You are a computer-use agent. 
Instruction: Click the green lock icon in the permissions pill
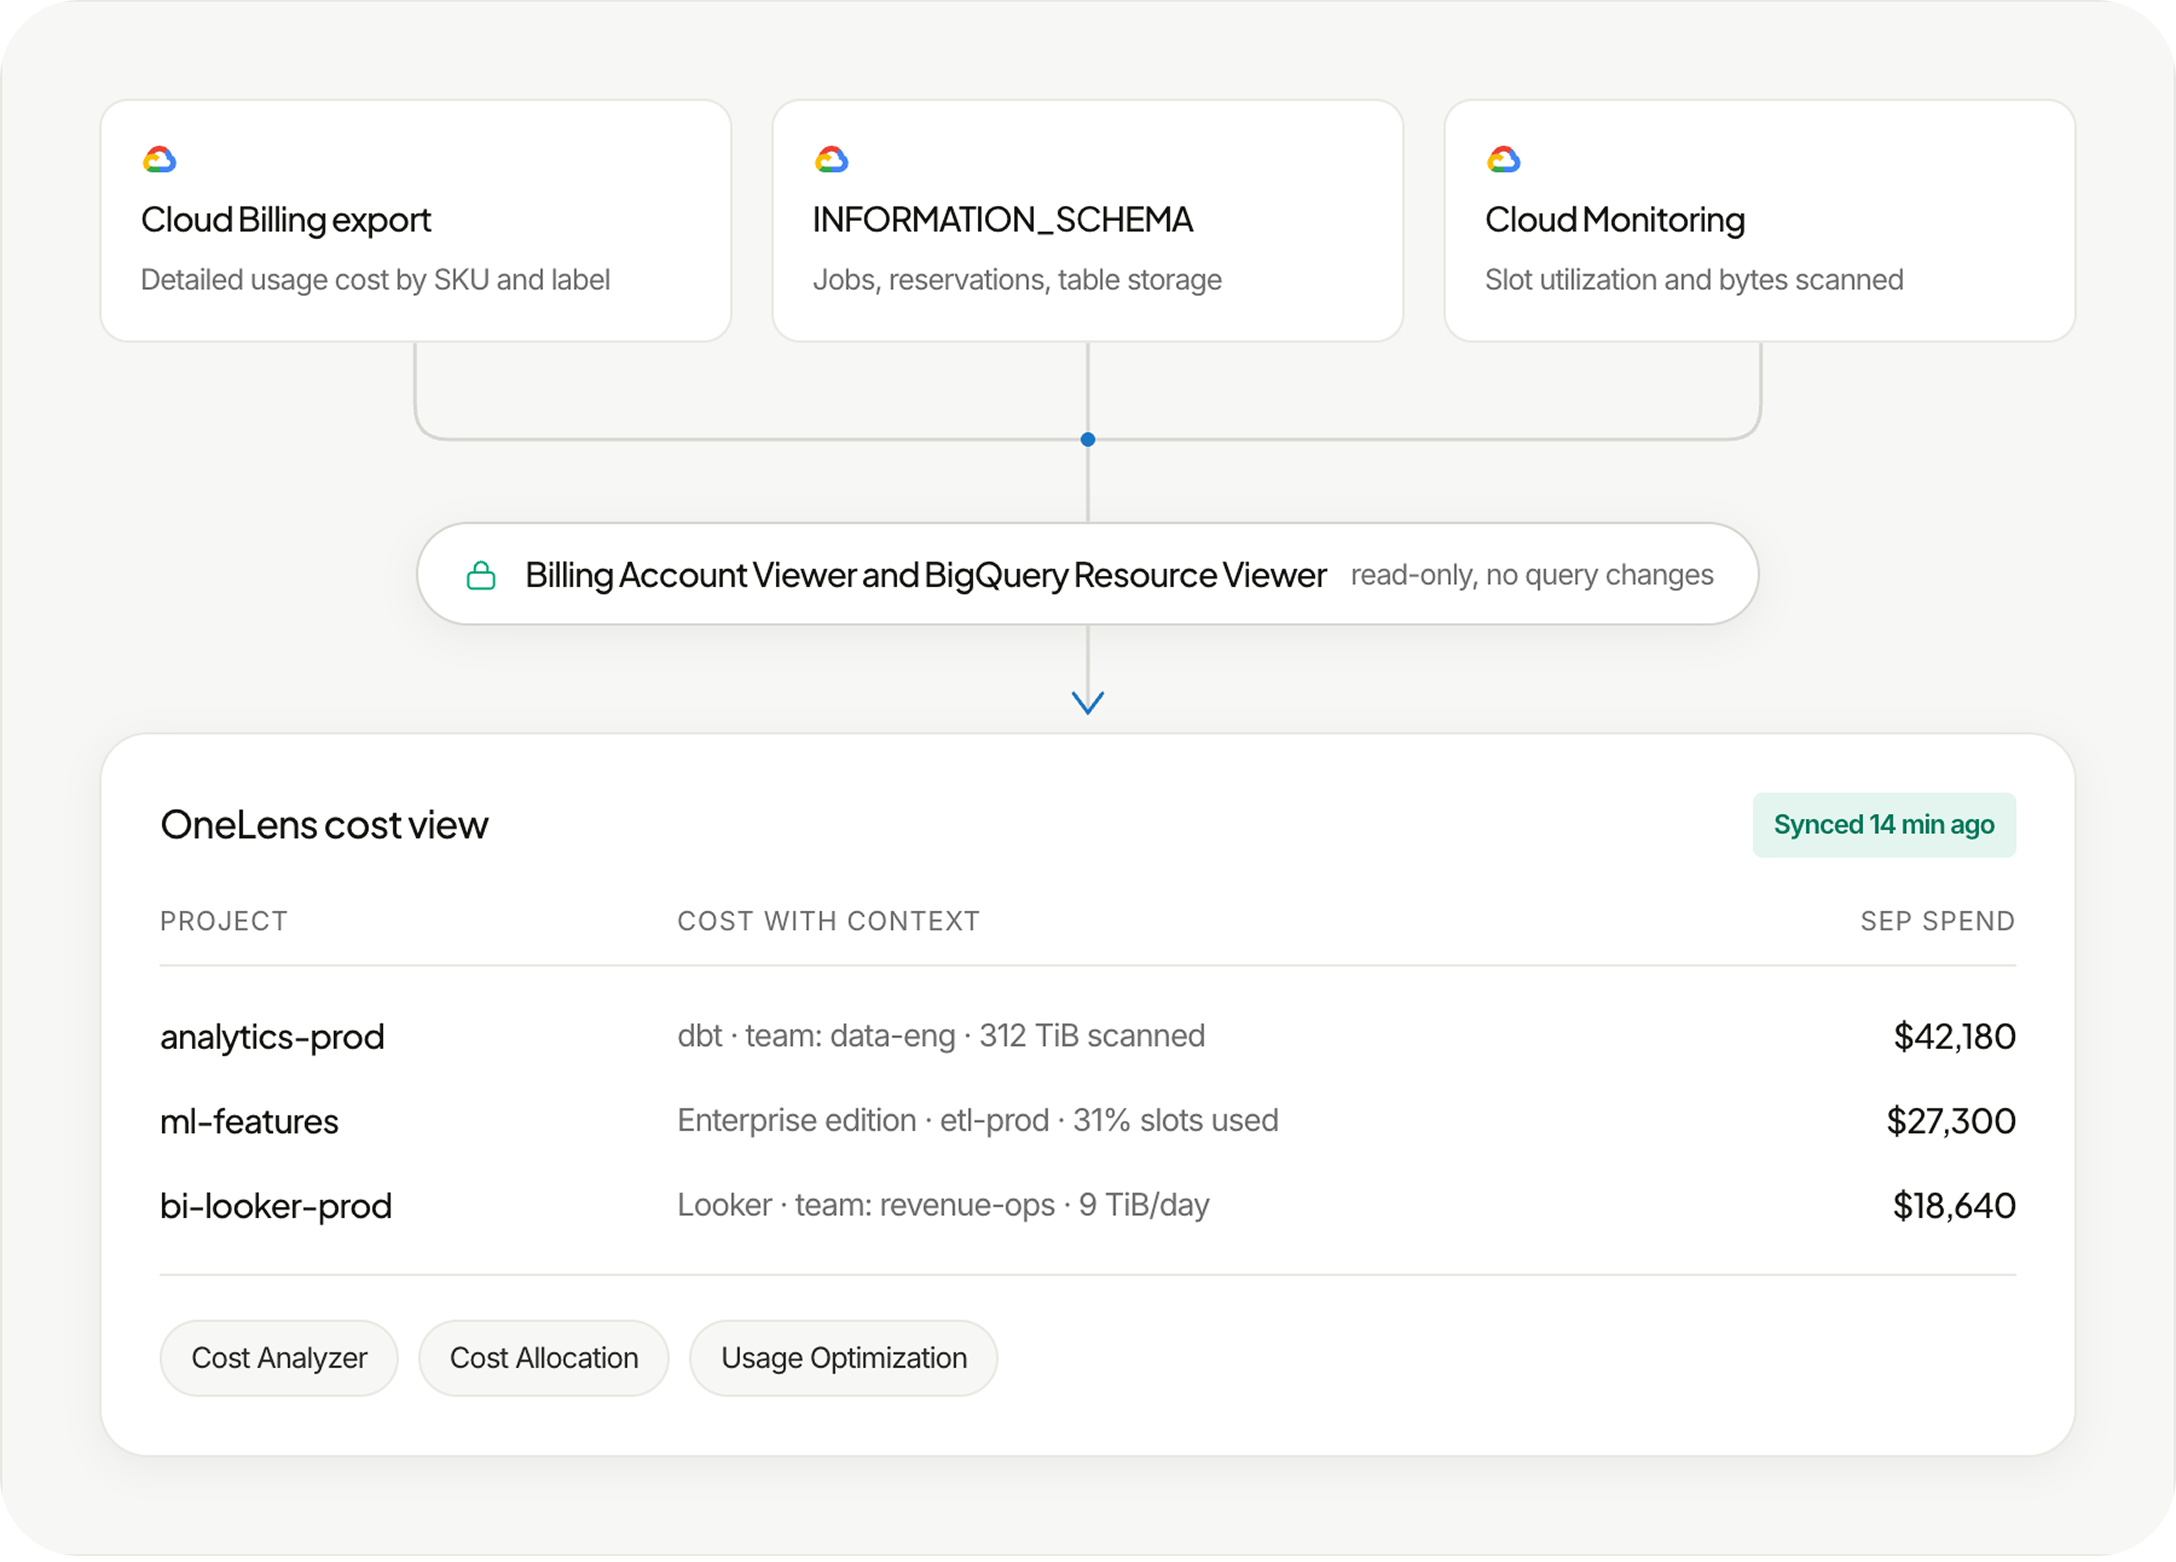click(x=481, y=575)
